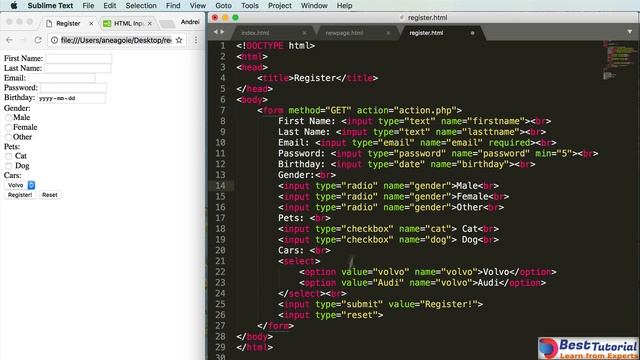Open the View menu

pyautogui.click(x=198, y=6)
